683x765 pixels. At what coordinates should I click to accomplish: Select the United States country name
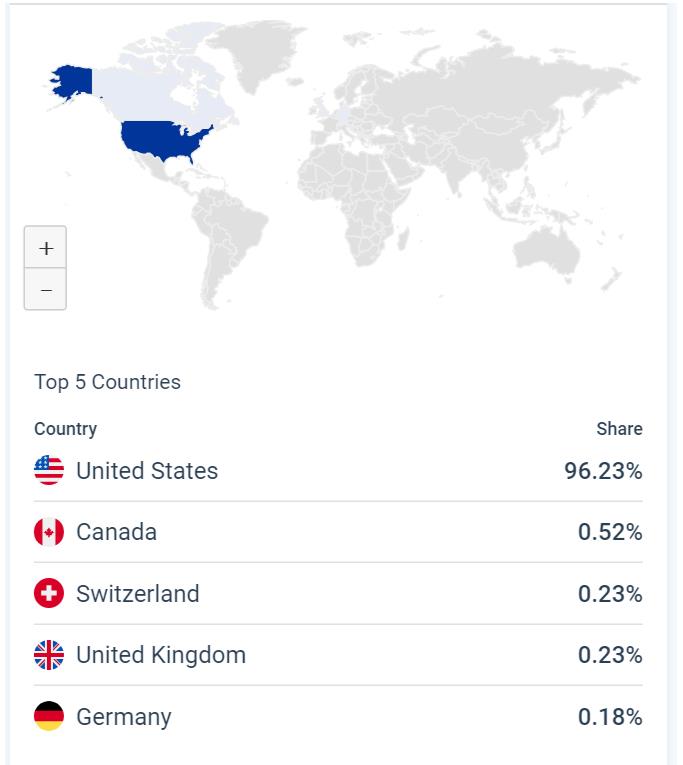pos(147,471)
